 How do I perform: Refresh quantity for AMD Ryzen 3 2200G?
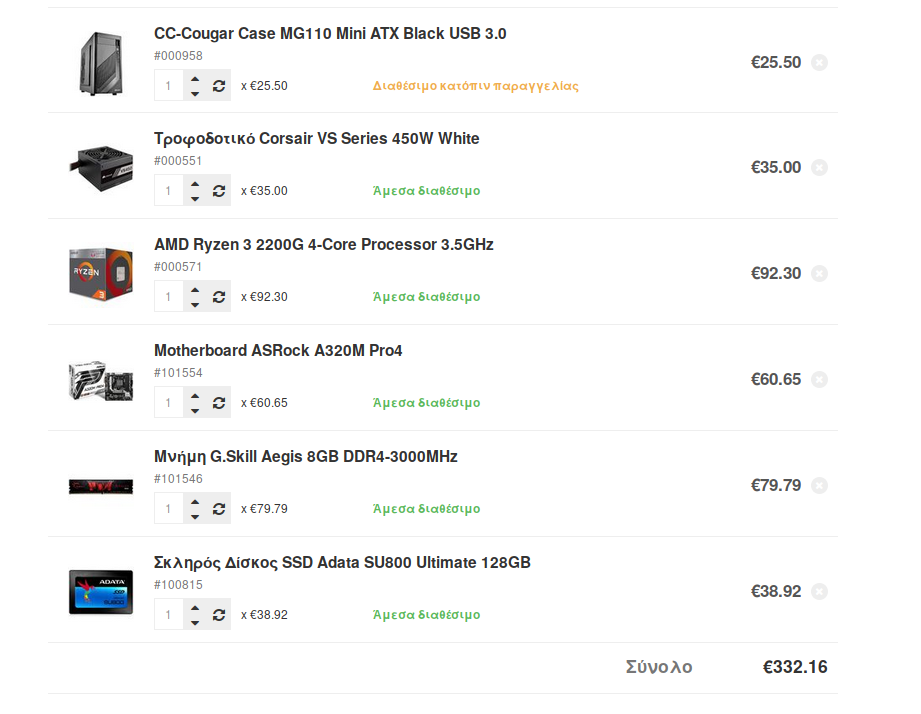tap(219, 297)
